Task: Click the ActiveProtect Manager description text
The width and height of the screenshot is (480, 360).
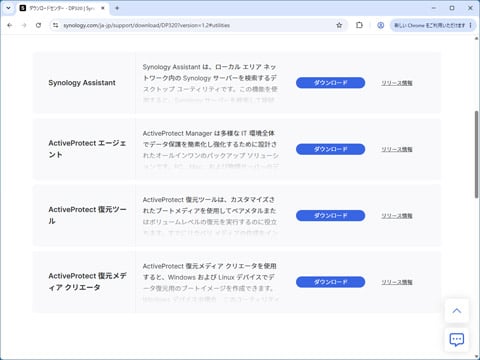Action: point(210,149)
